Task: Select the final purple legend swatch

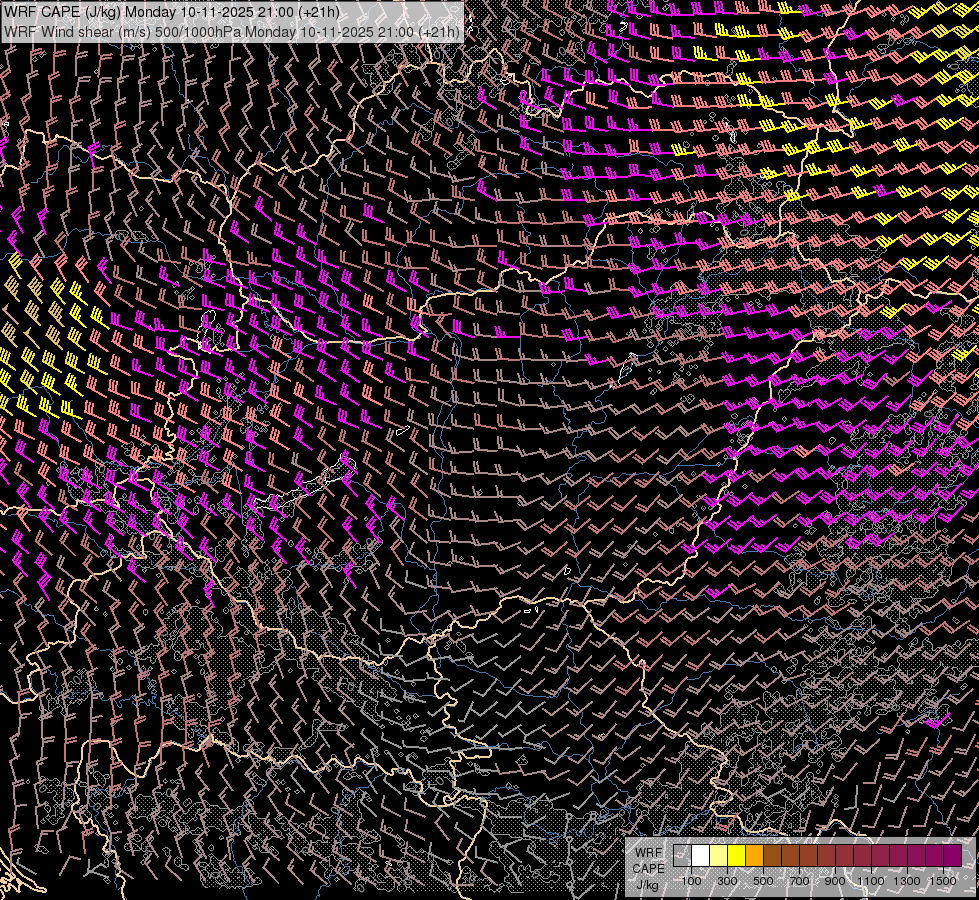Action: tap(952, 855)
